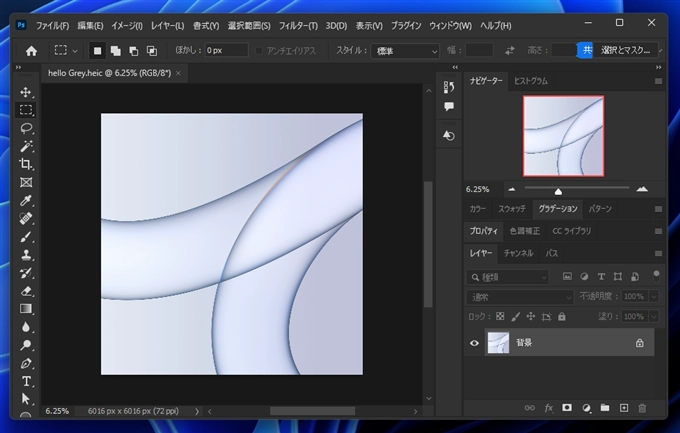
Task: Switch to the チャンネル tab
Action: [x=518, y=253]
